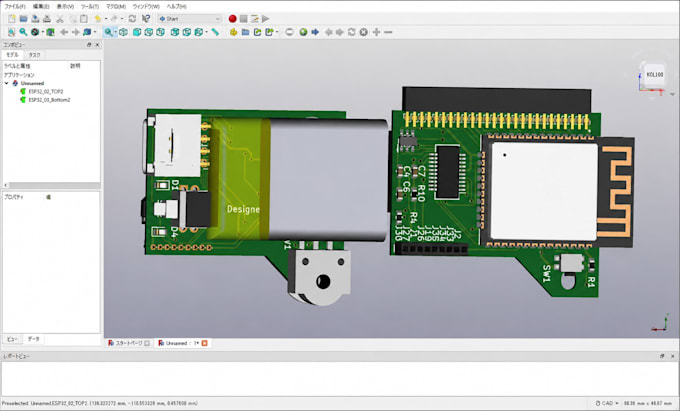The width and height of the screenshot is (680, 411).
Task: Open the Start workbench dropdown
Action: pos(190,19)
